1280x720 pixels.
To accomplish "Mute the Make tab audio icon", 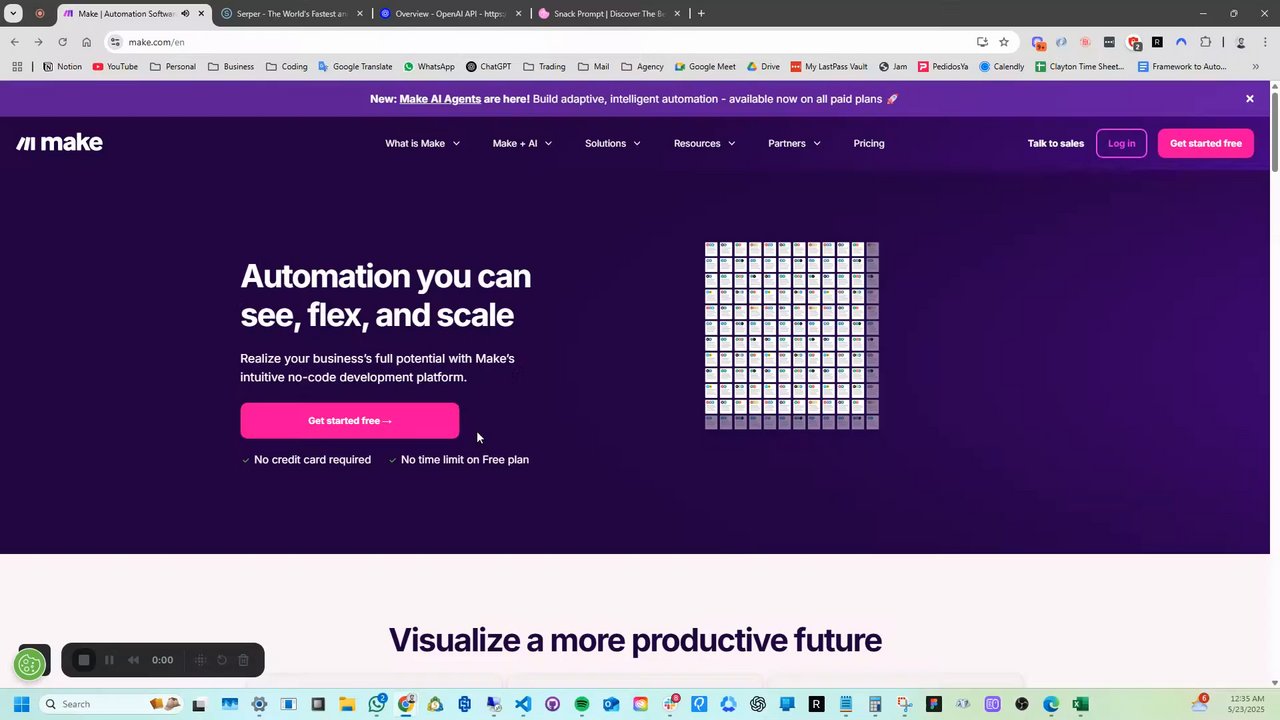I will (185, 14).
